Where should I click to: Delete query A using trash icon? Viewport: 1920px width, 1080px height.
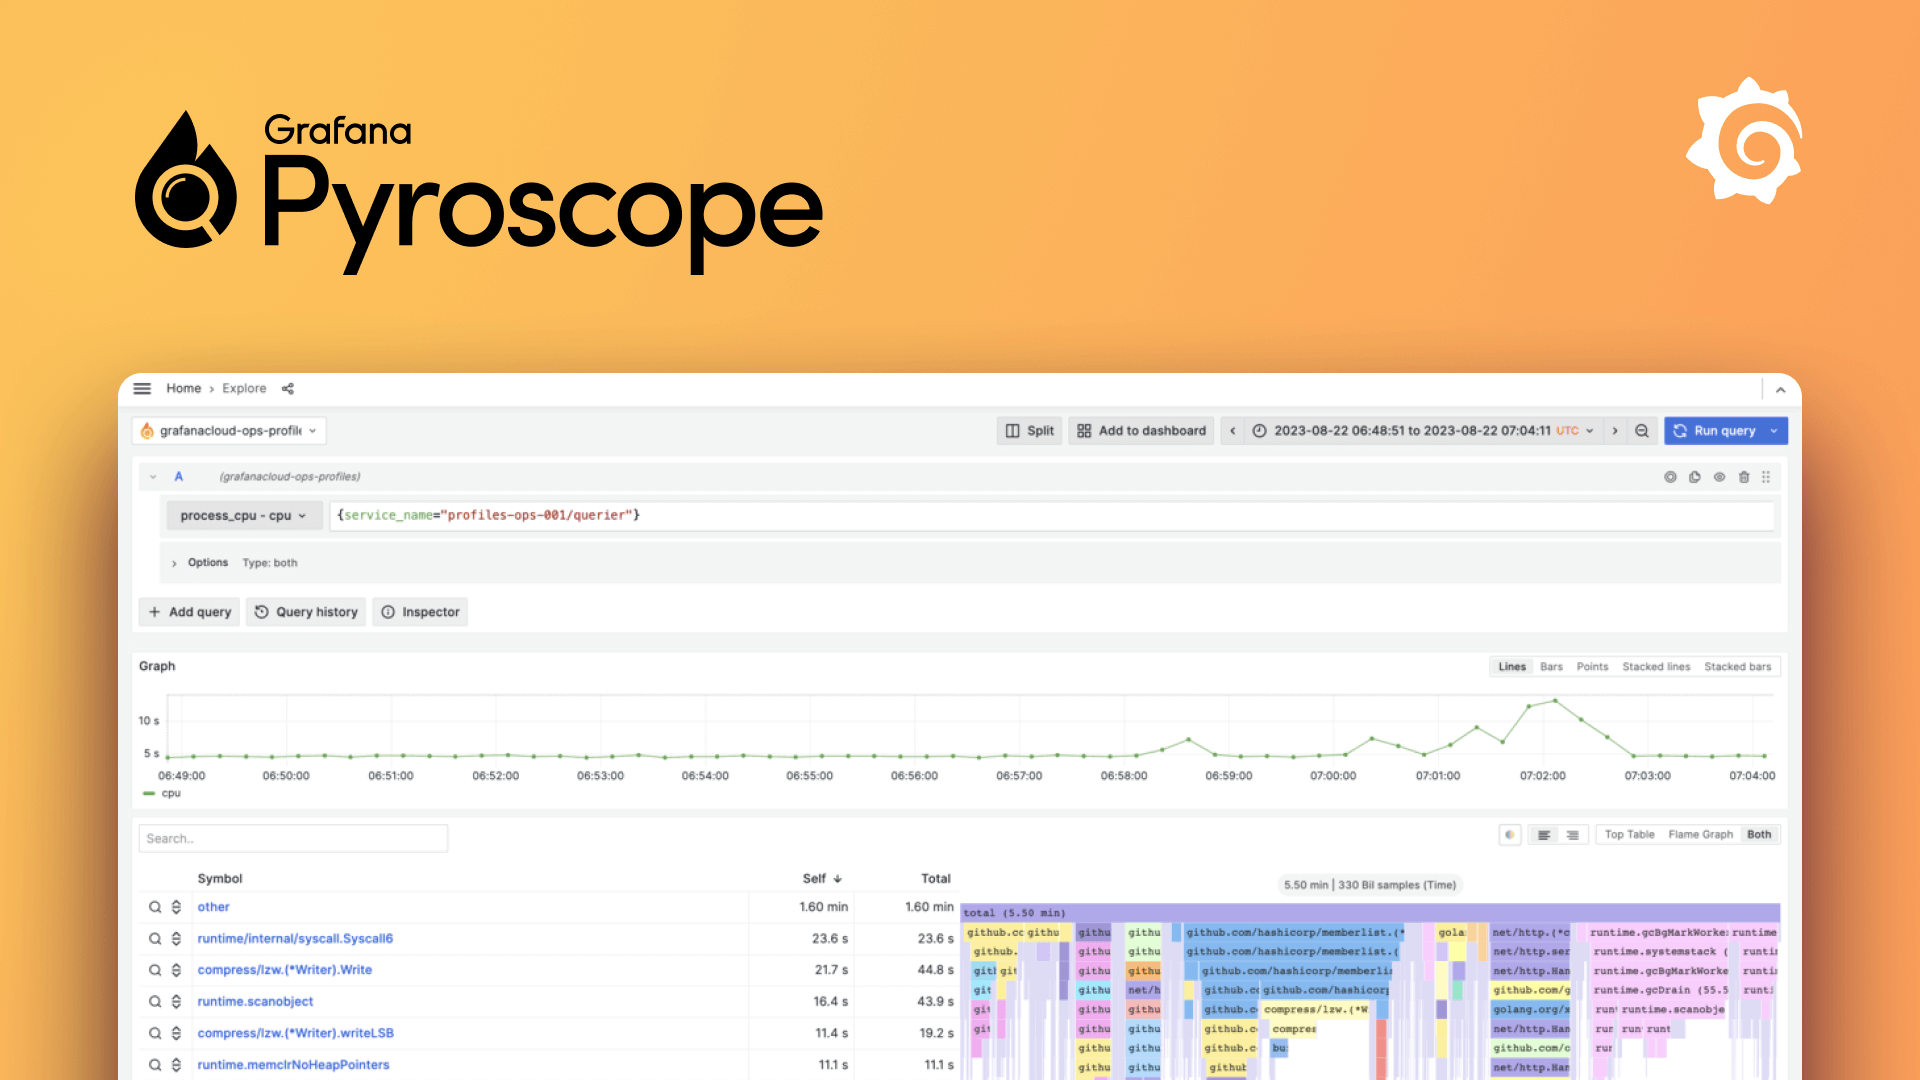[1744, 477]
